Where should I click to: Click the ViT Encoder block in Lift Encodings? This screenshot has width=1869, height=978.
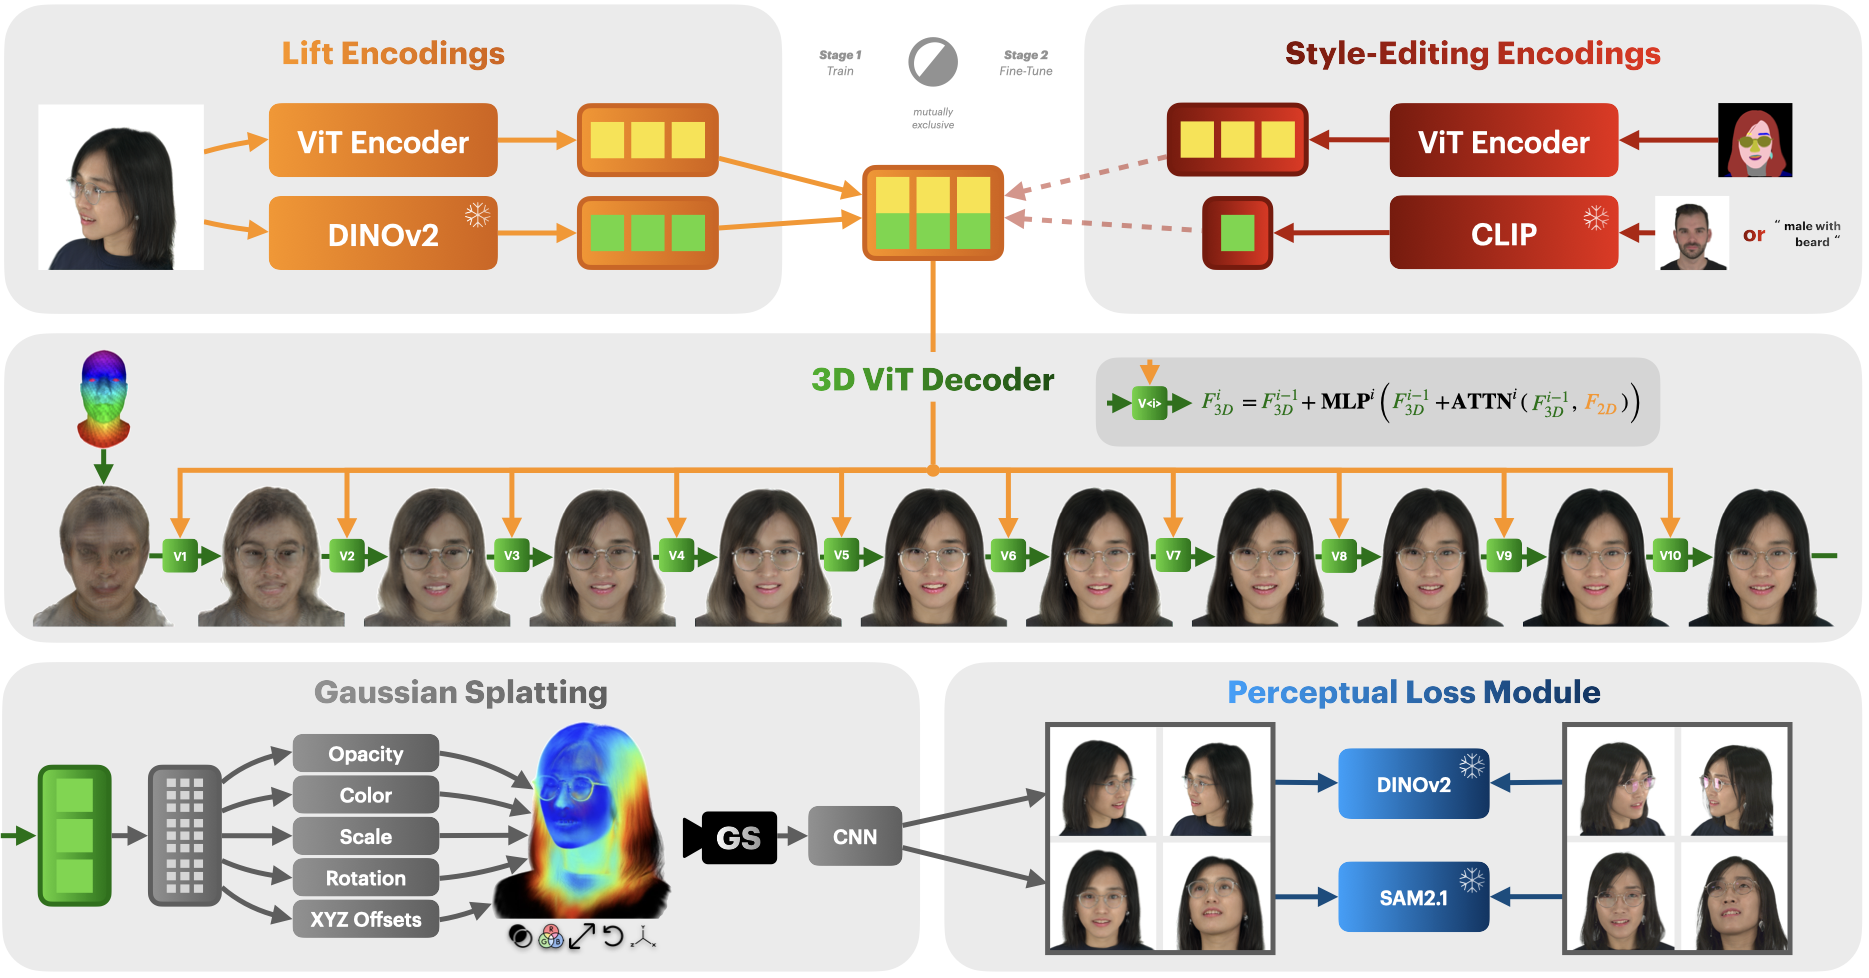click(x=382, y=141)
